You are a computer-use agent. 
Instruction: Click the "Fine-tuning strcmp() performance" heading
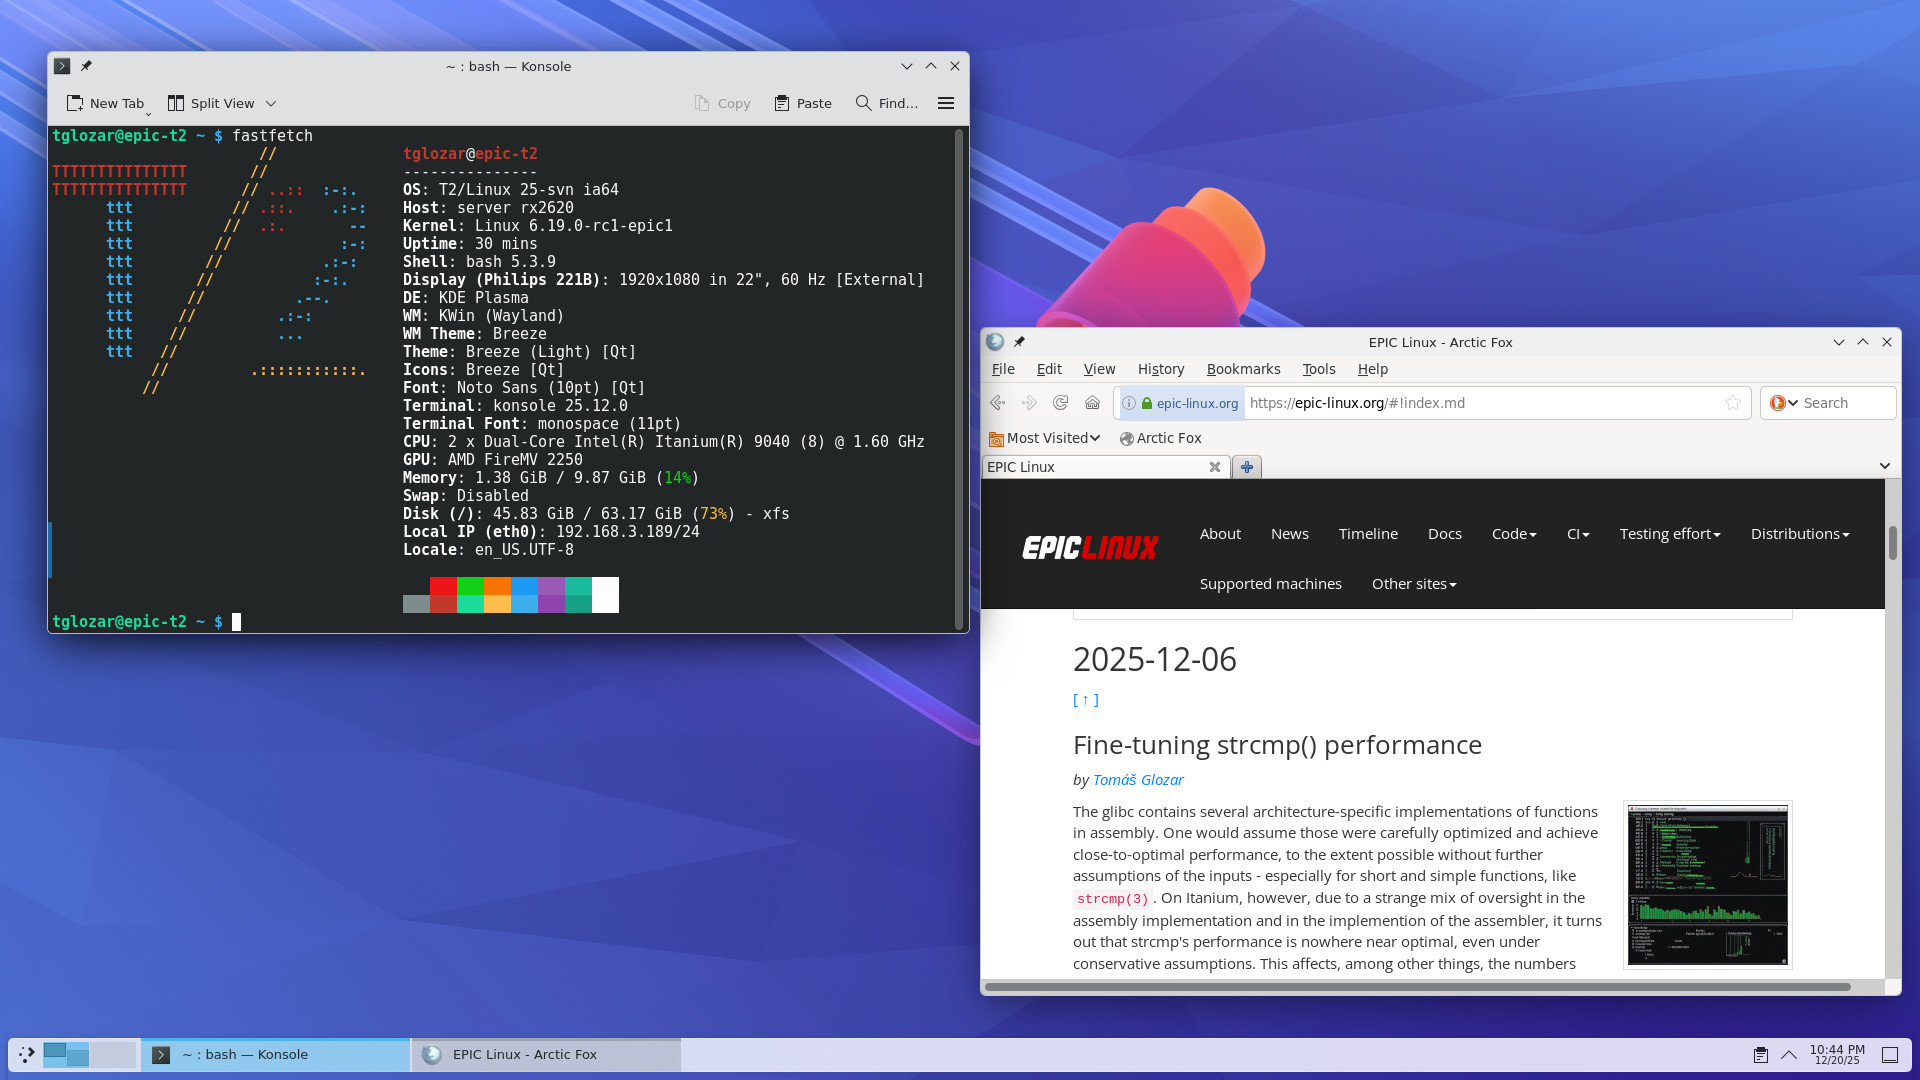coord(1277,745)
